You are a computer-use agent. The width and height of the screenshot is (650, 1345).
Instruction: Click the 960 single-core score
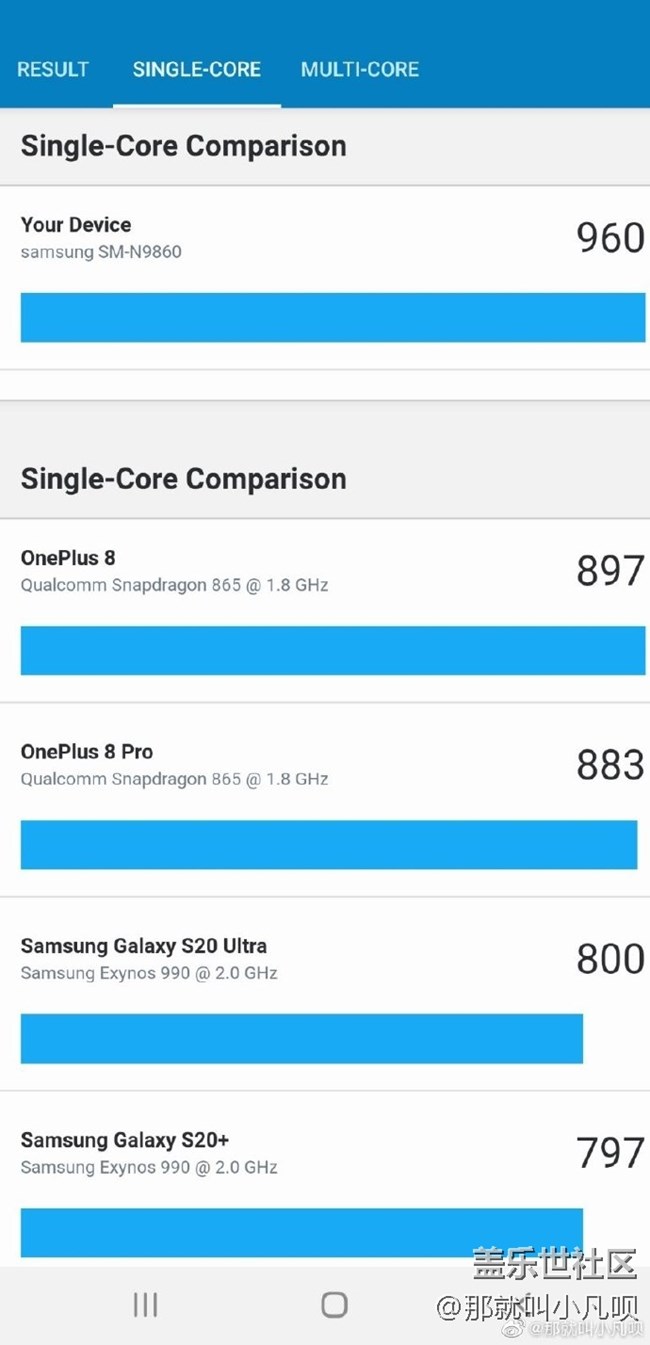coord(610,238)
